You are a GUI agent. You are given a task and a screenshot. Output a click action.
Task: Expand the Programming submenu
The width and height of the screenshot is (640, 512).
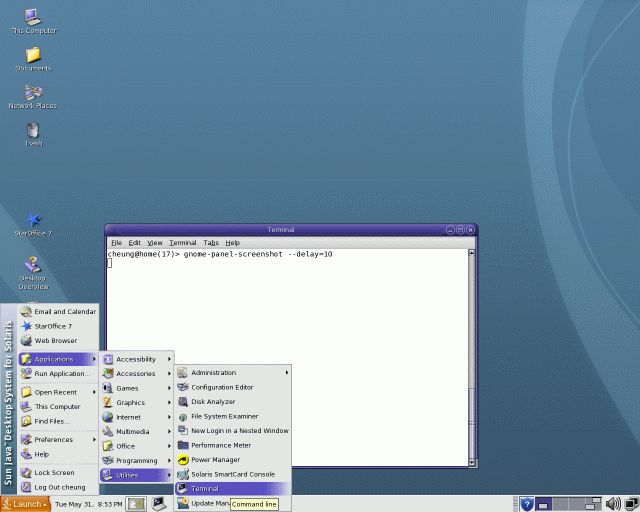(x=137, y=461)
